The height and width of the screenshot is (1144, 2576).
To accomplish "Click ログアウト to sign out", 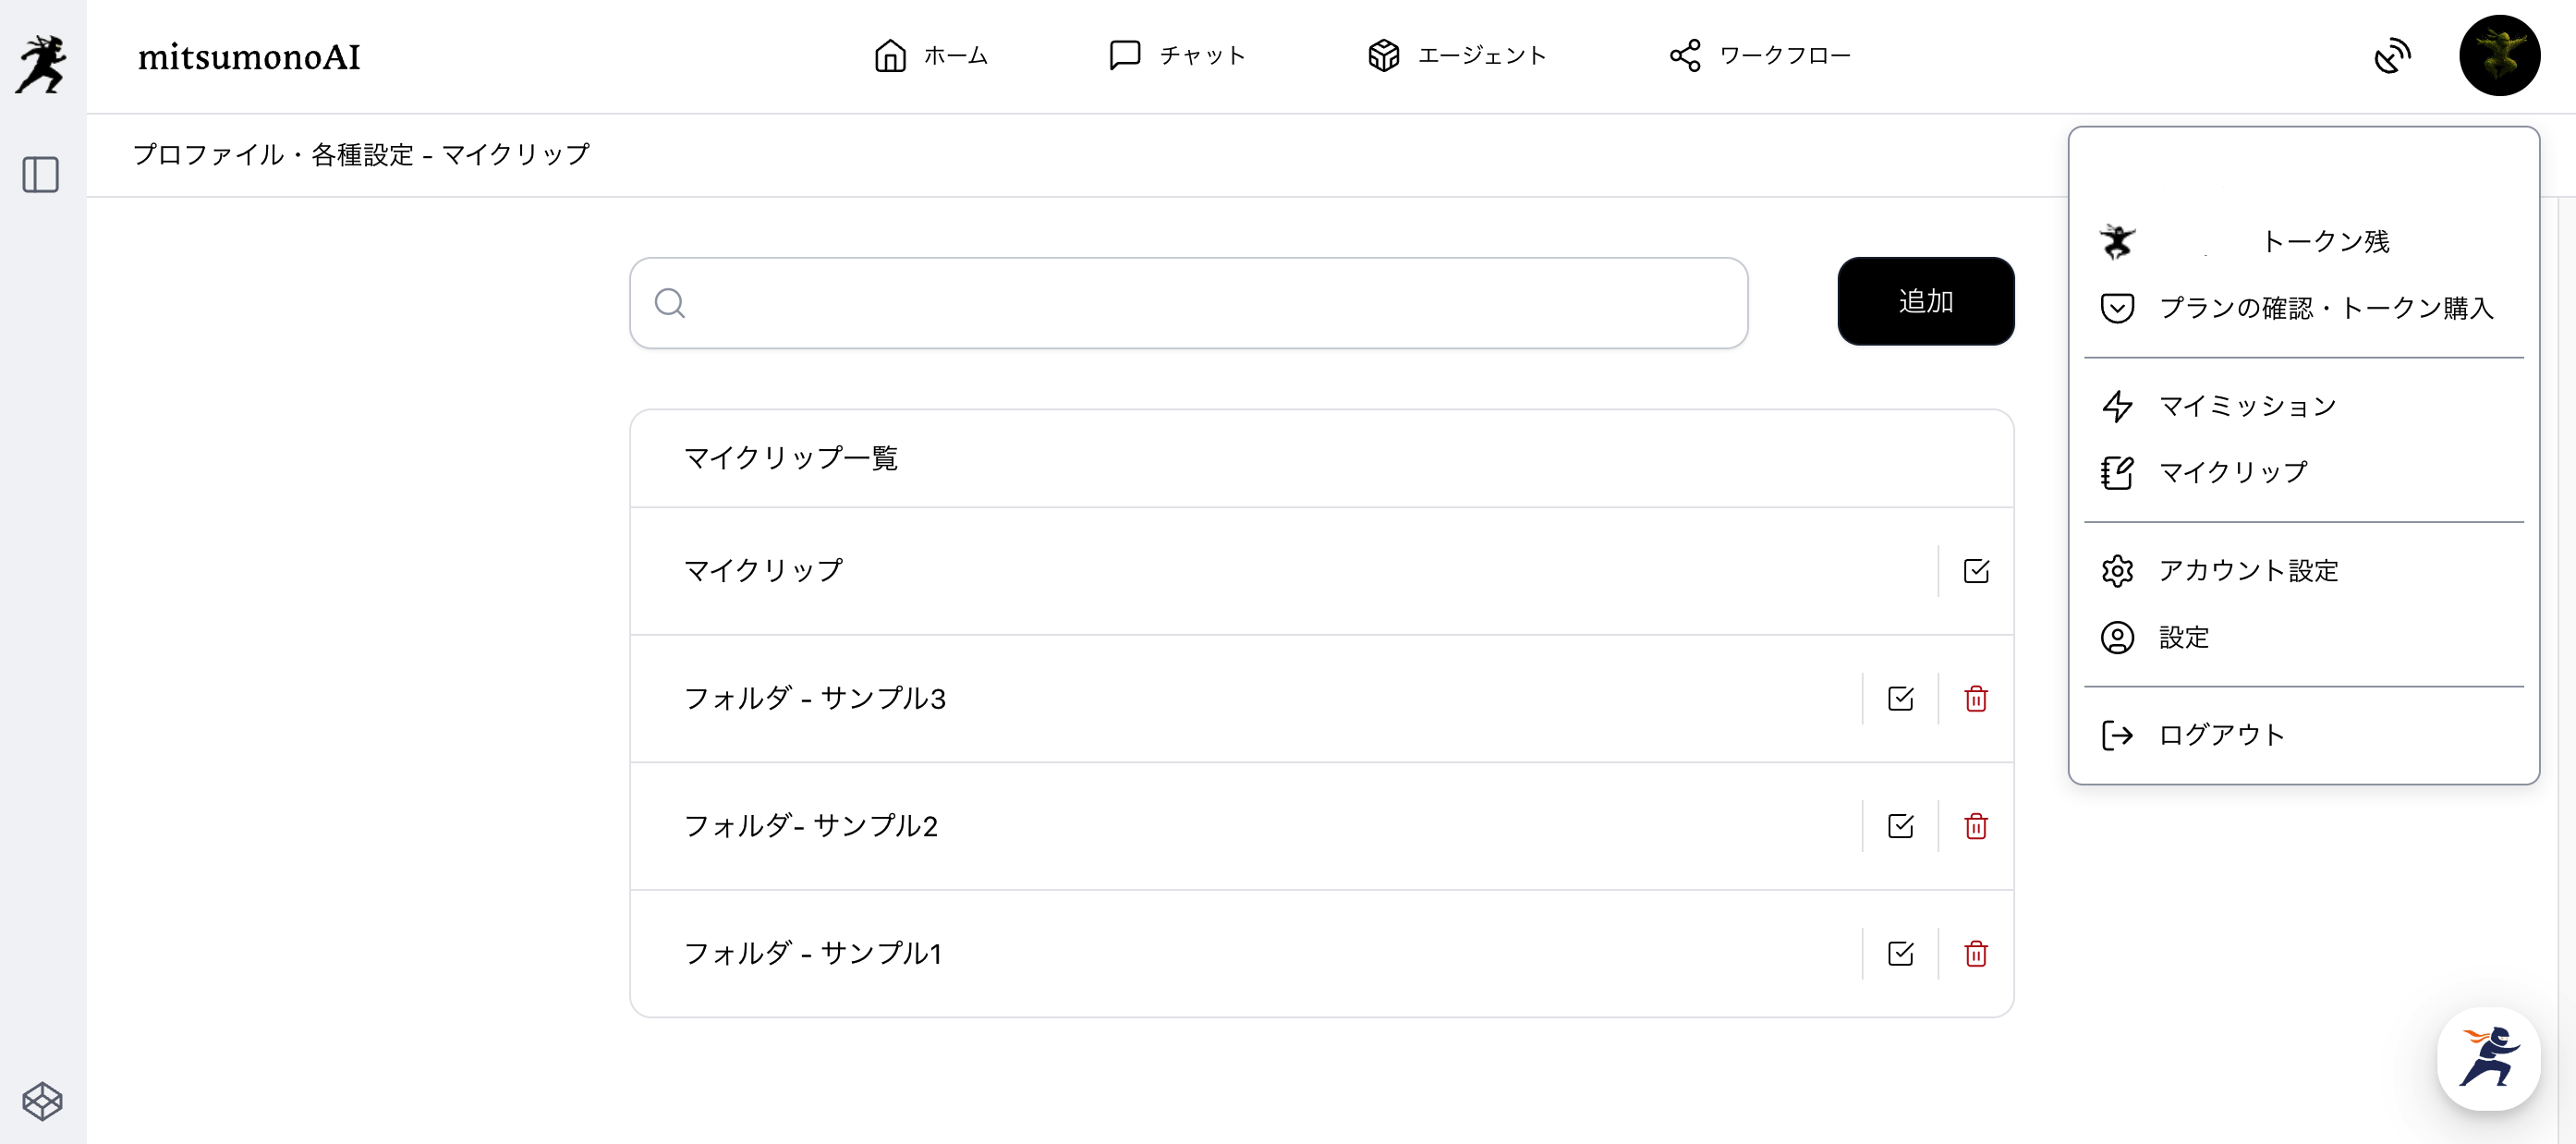I will pyautogui.click(x=2220, y=735).
